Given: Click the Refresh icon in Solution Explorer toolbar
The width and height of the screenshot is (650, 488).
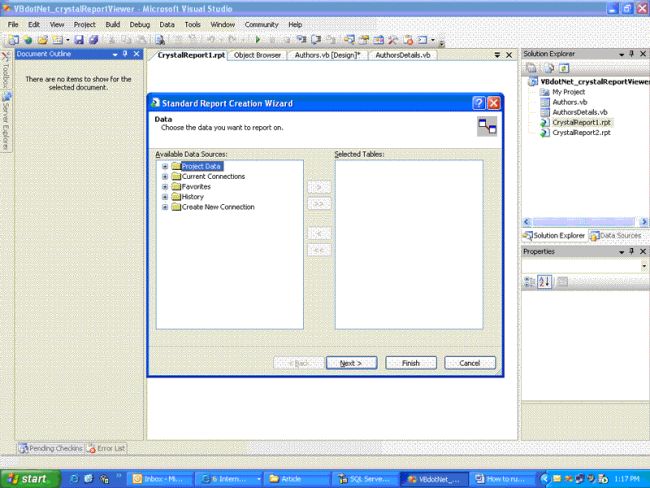Looking at the screenshot, I should click(x=564, y=68).
